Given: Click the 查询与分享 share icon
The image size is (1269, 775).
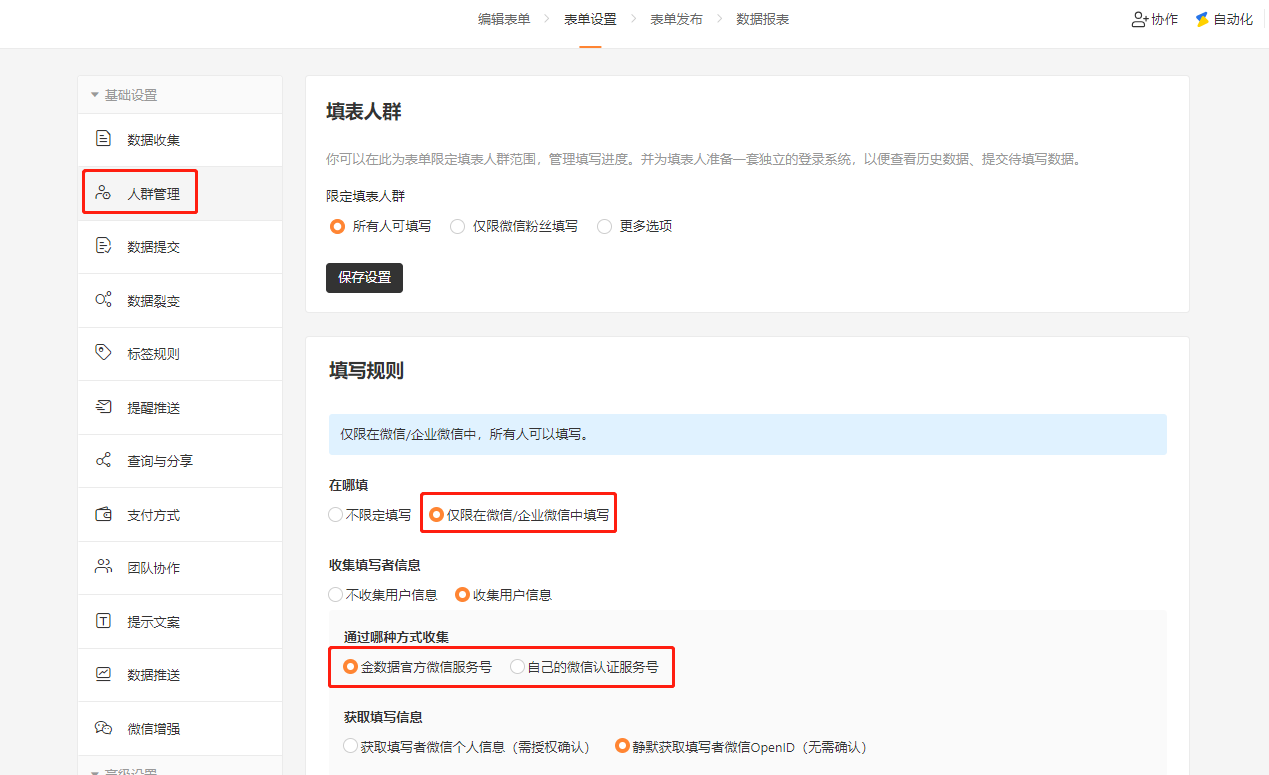Looking at the screenshot, I should tap(103, 460).
